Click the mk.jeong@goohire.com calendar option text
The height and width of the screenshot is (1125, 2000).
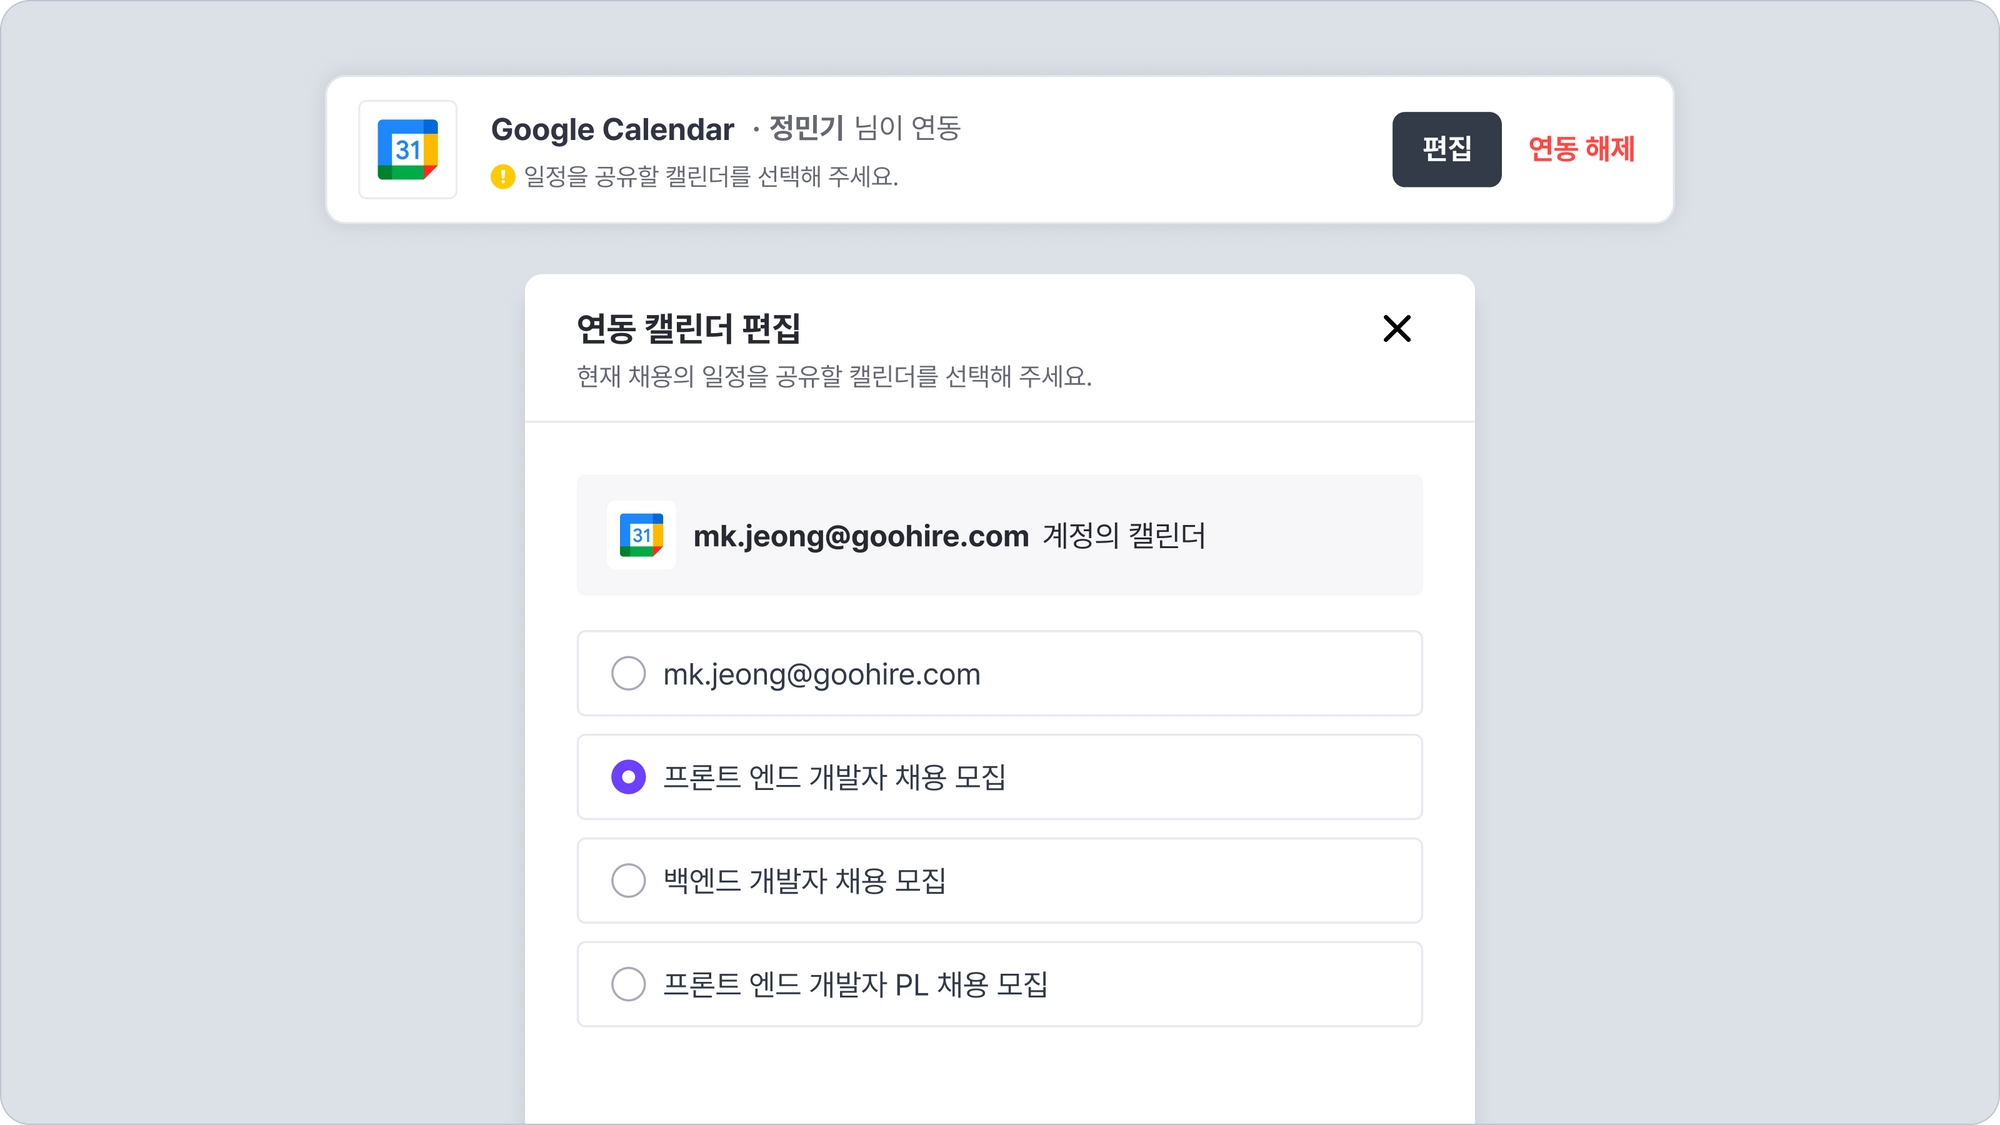(821, 674)
